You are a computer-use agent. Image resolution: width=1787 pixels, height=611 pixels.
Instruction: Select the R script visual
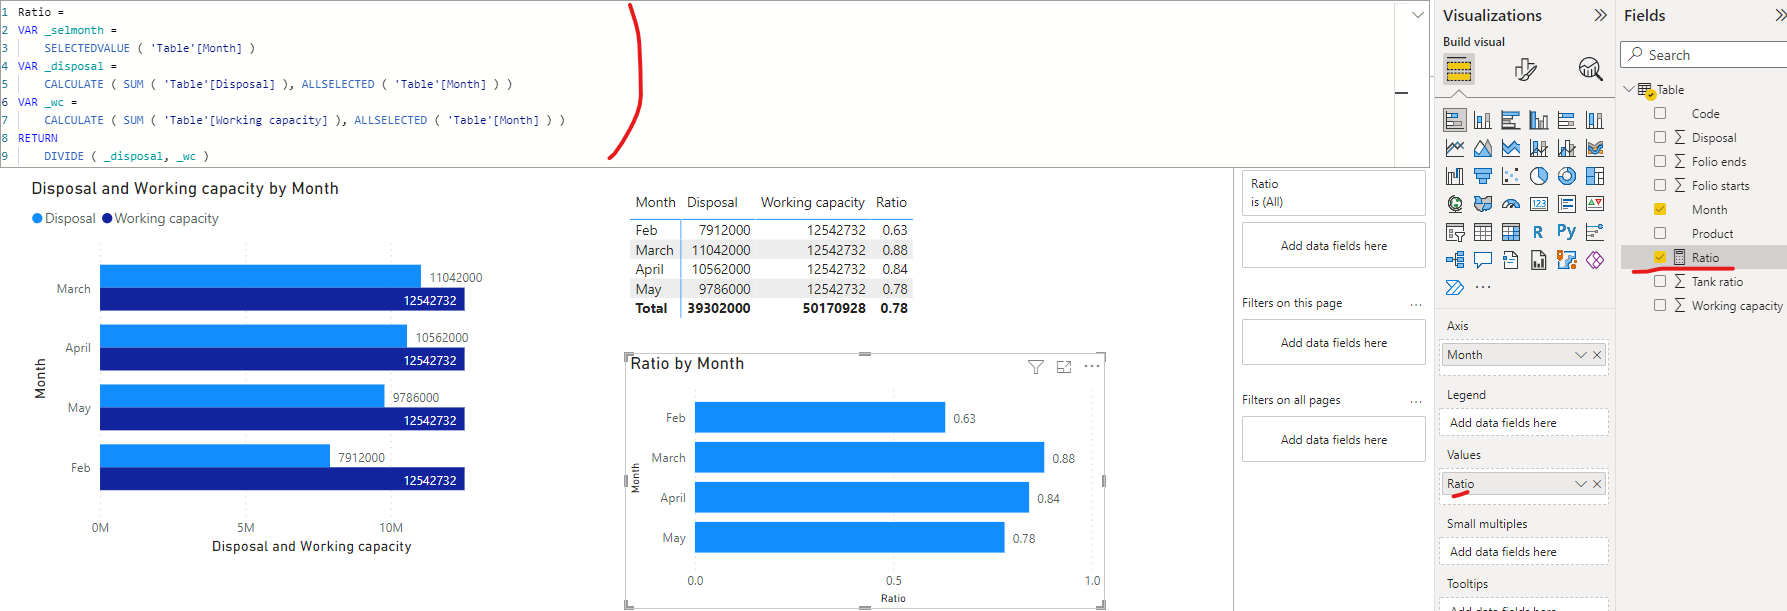[x=1539, y=232]
